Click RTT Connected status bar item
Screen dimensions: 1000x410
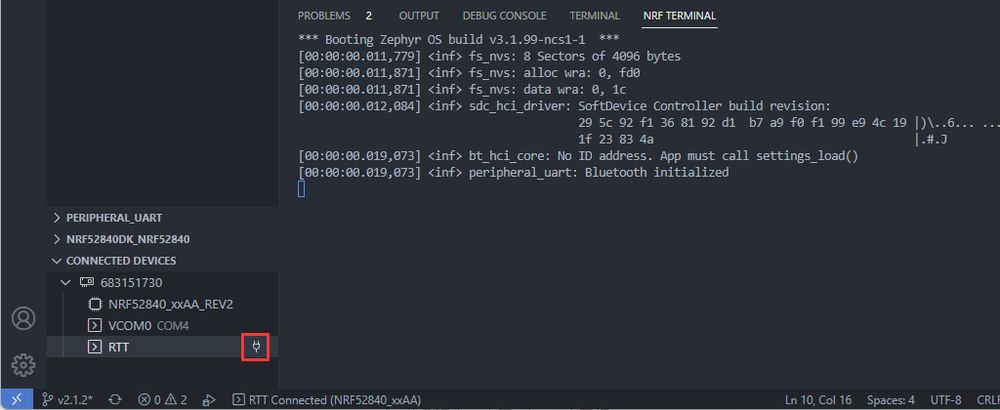click(326, 399)
